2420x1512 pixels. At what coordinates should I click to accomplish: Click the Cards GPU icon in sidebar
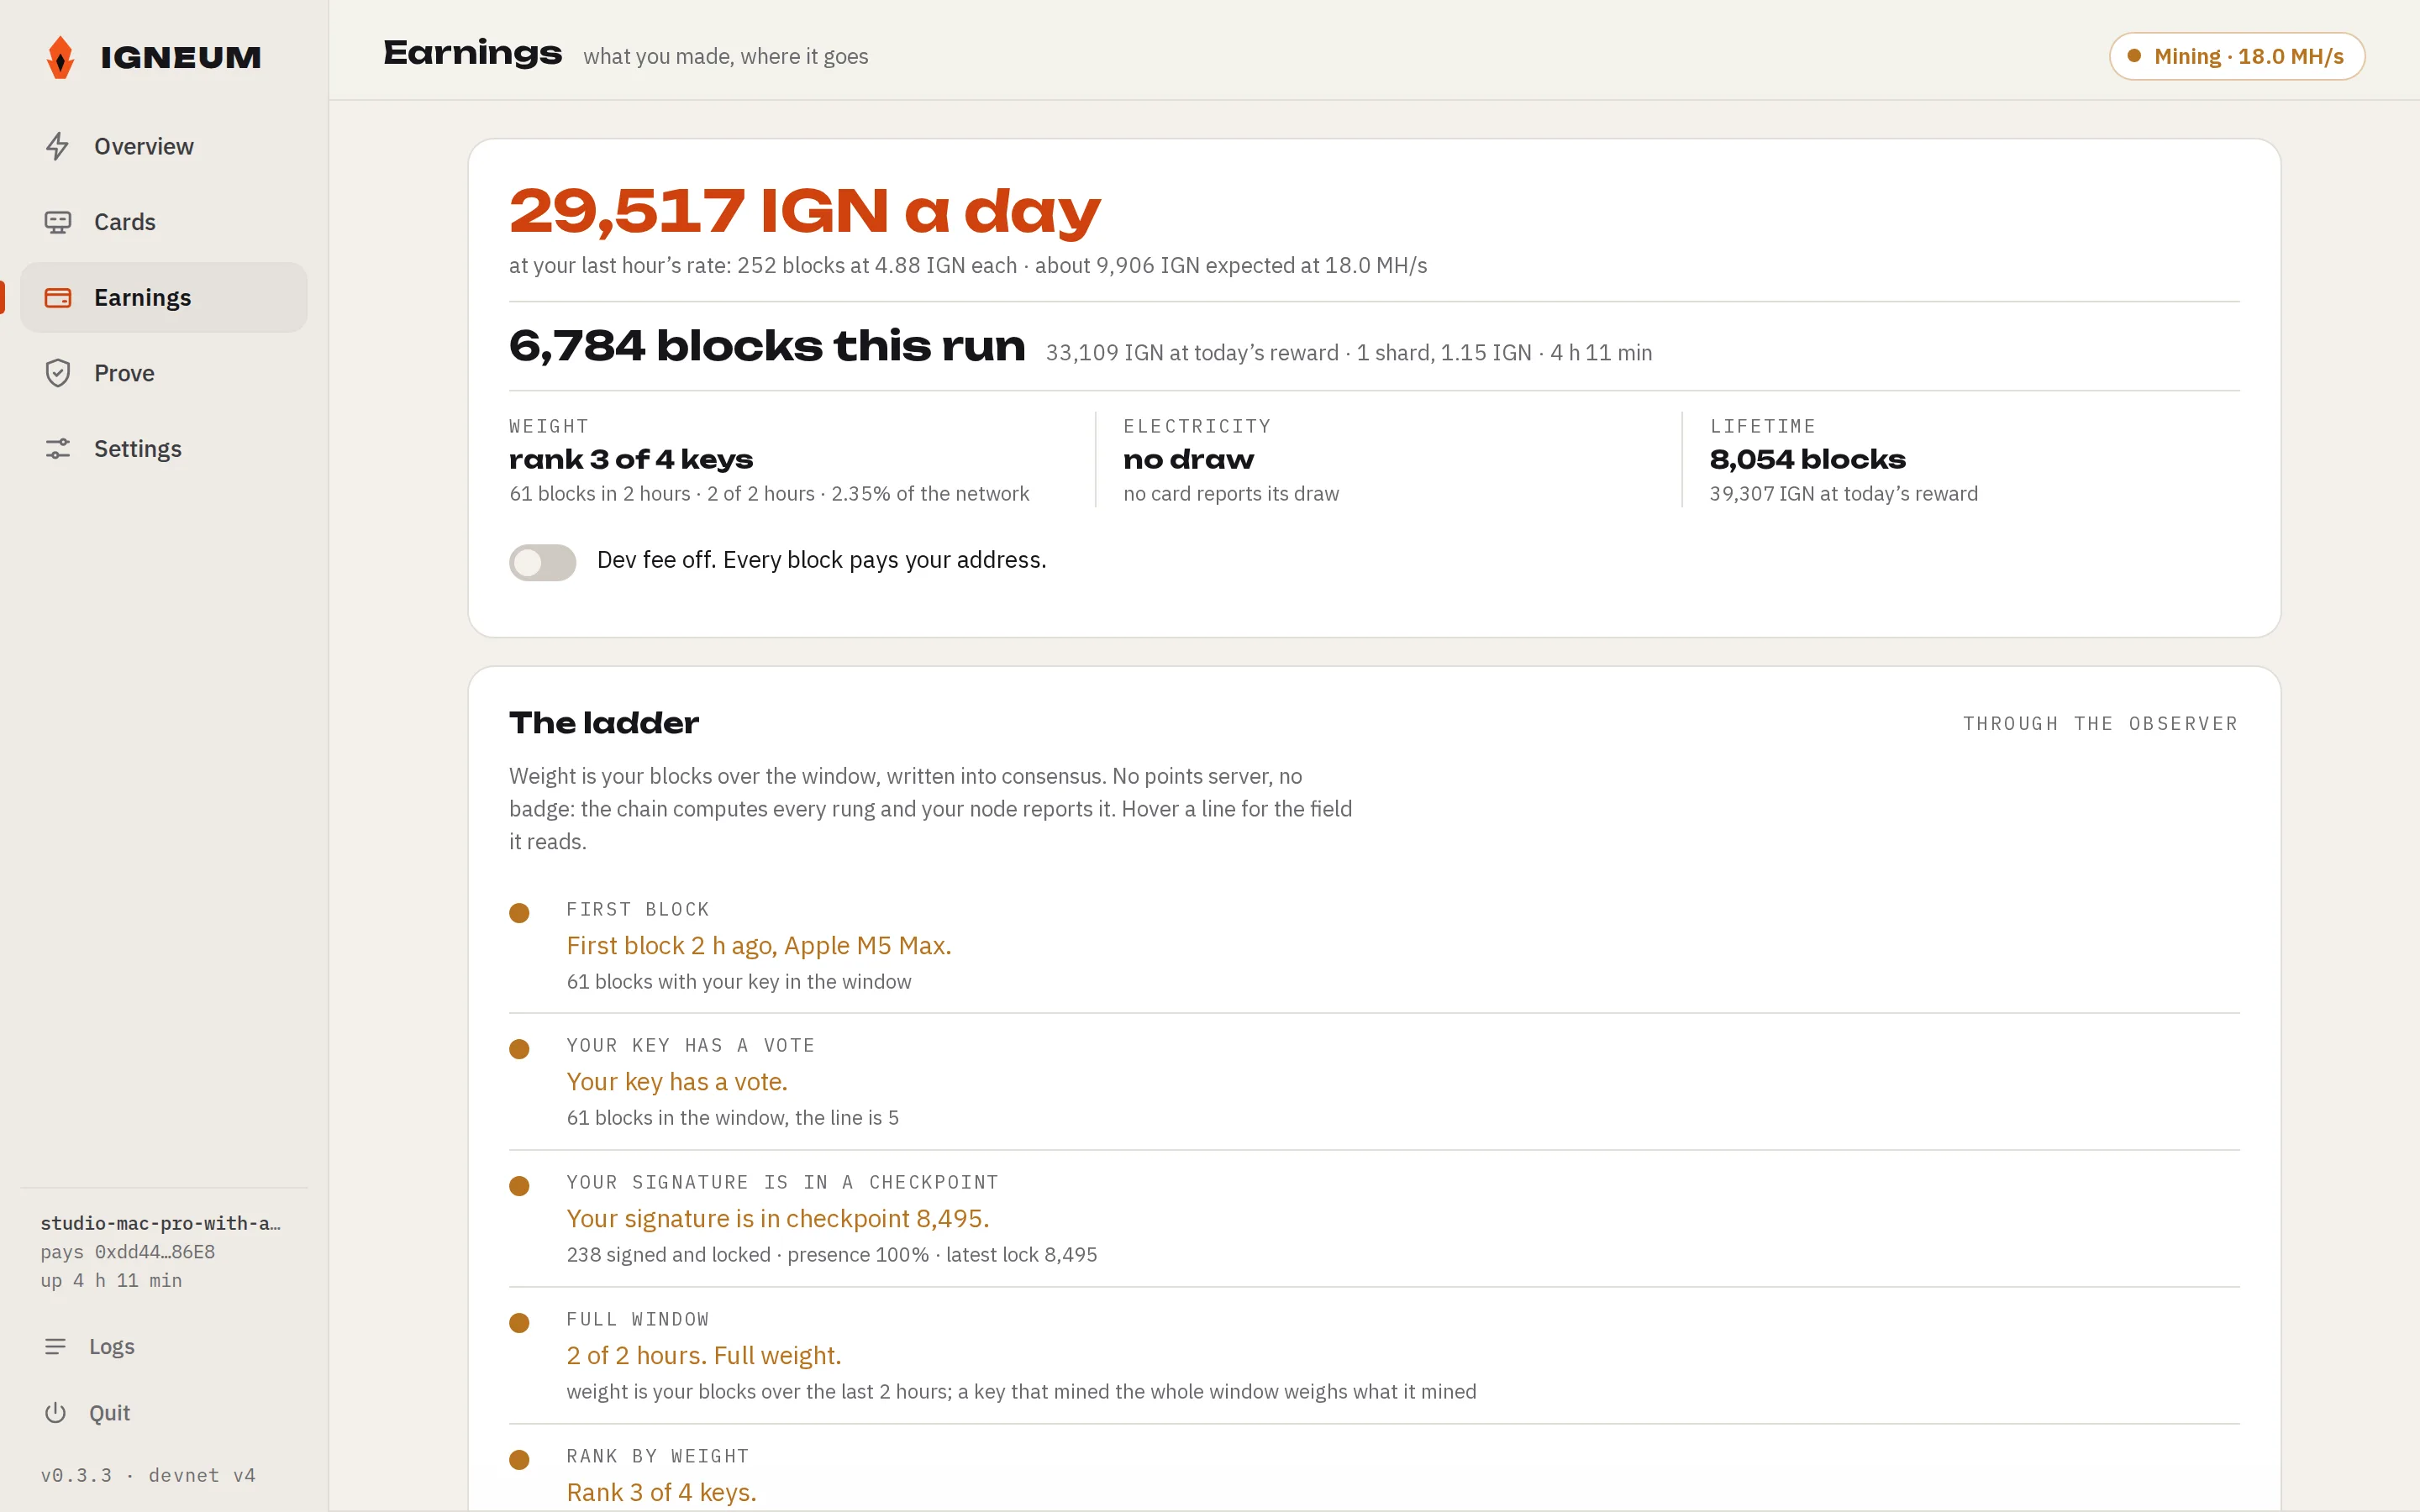coord(57,222)
